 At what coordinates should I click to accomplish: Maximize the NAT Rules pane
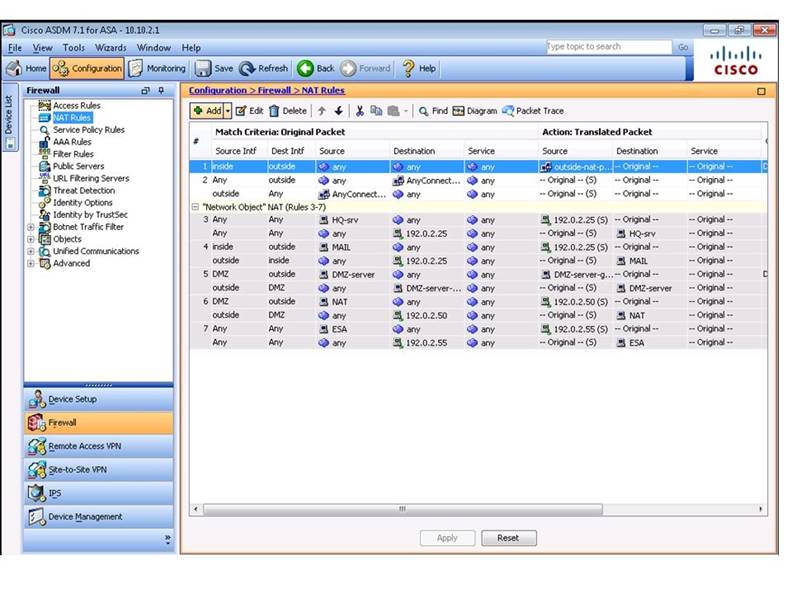tap(761, 91)
